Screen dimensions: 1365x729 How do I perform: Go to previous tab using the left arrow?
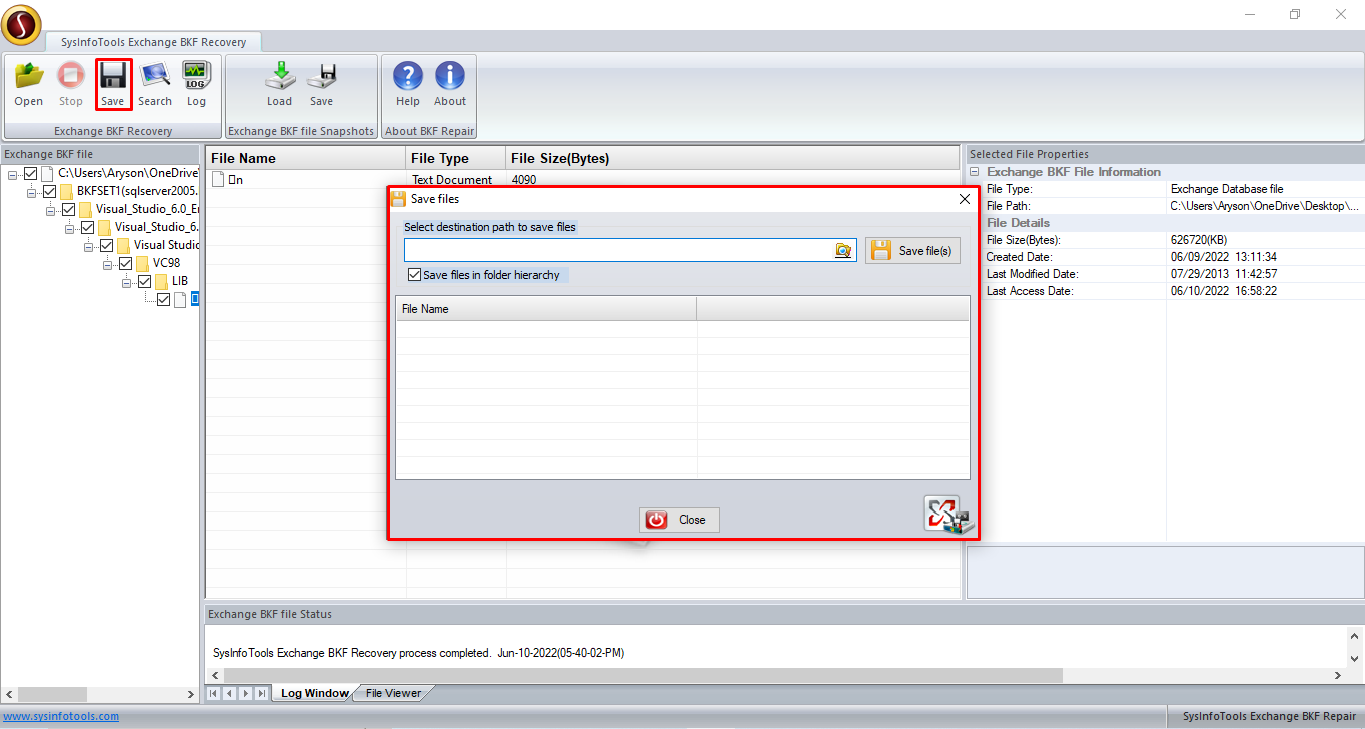coord(230,693)
